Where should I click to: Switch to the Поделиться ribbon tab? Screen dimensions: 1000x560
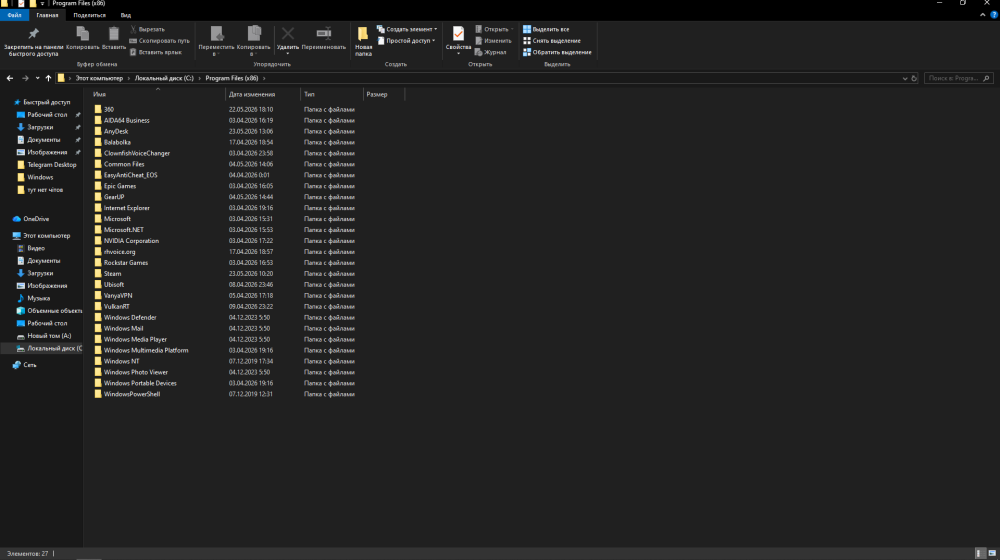pos(89,15)
